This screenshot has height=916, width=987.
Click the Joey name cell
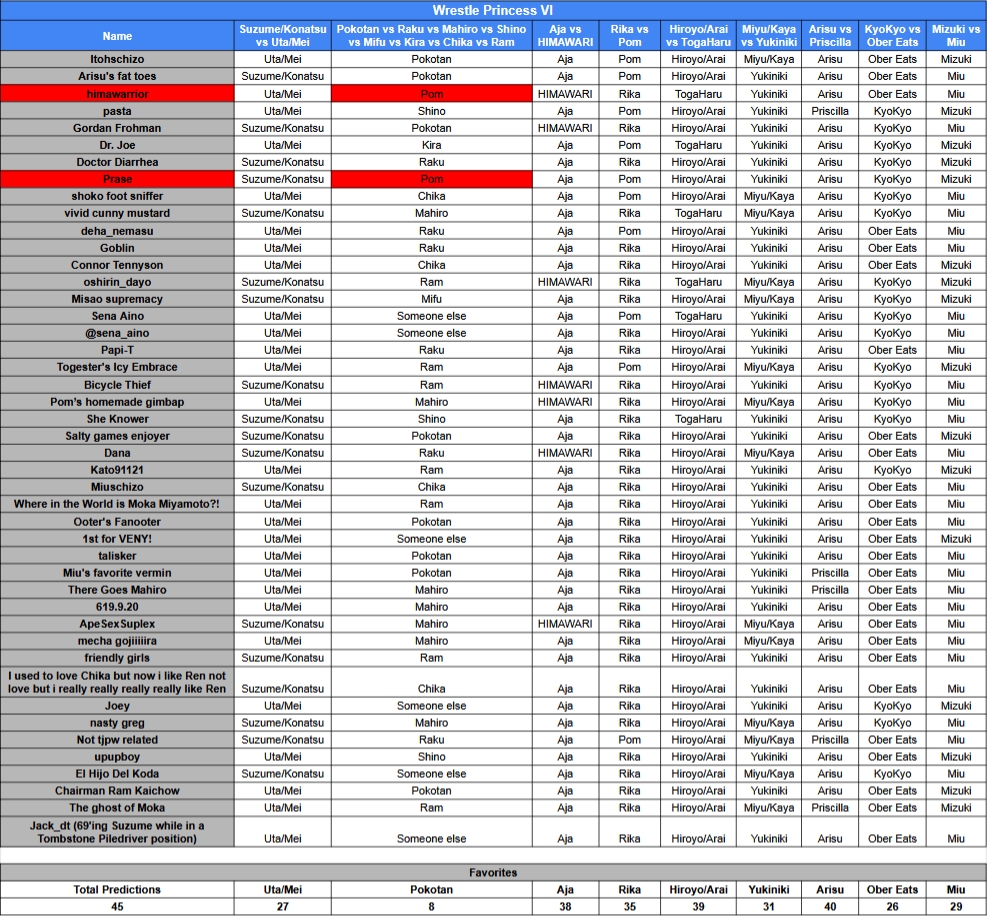click(x=117, y=706)
